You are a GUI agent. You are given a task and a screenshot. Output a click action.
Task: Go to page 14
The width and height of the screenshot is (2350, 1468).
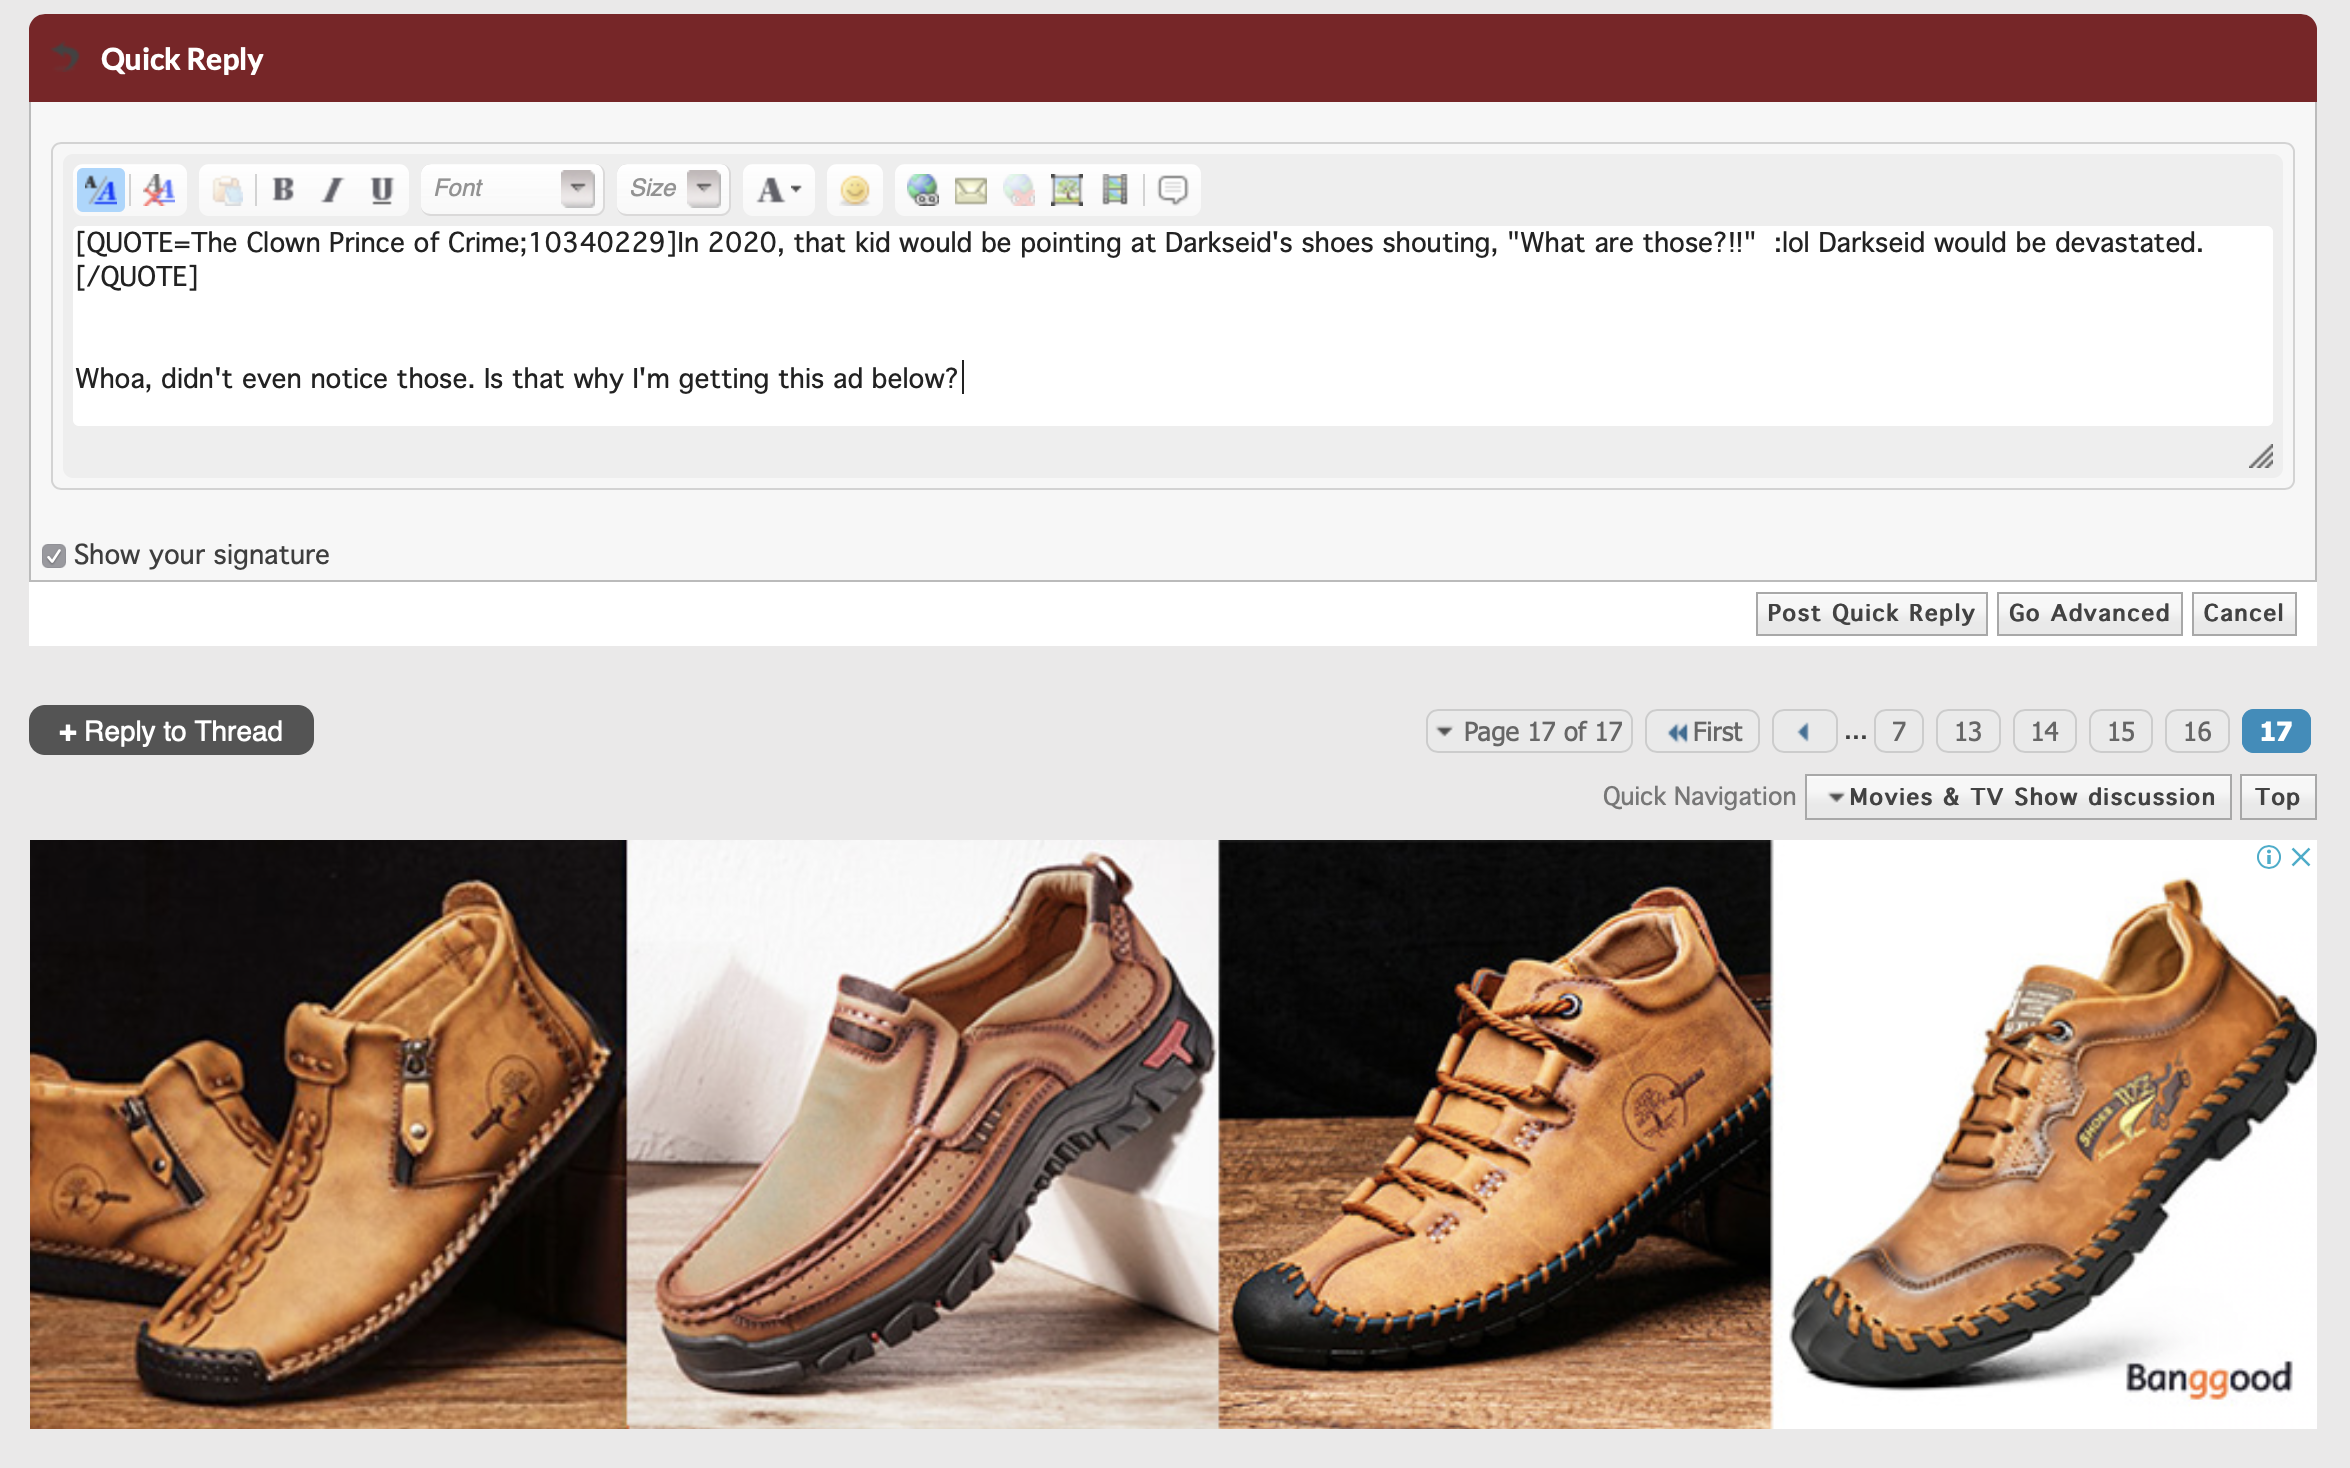coord(2044,731)
